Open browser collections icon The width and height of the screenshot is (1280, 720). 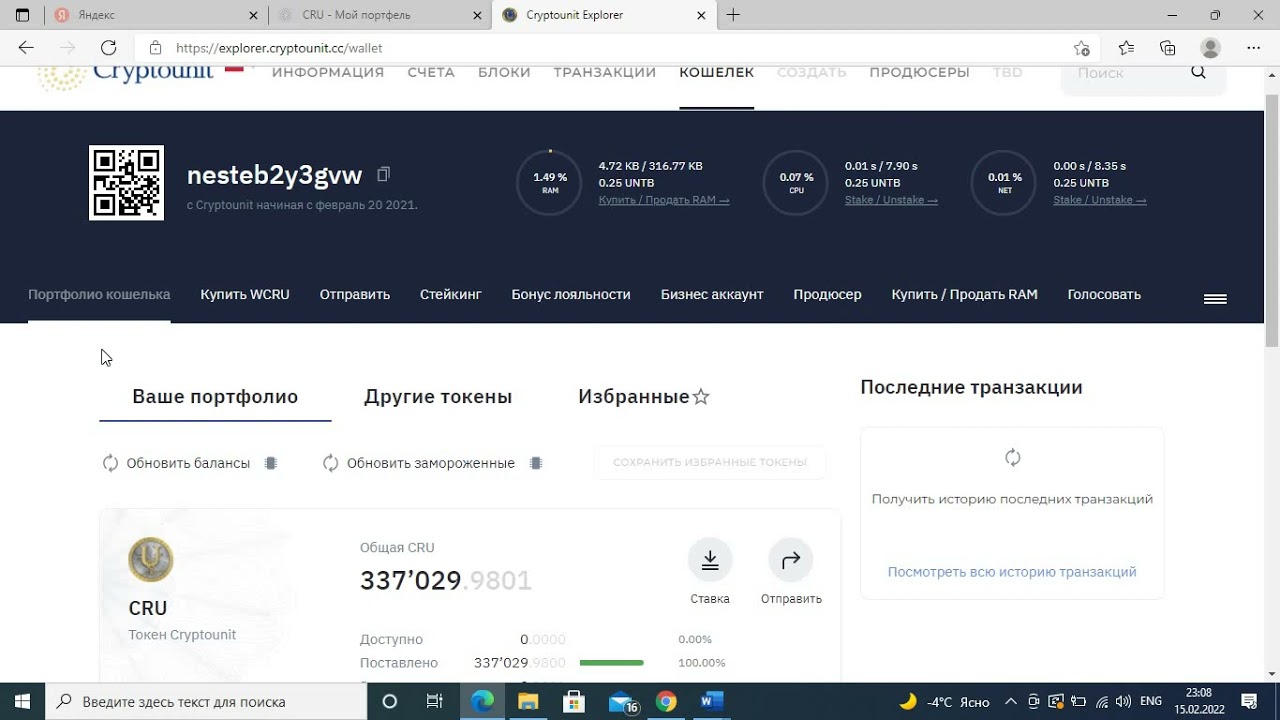coord(1167,48)
